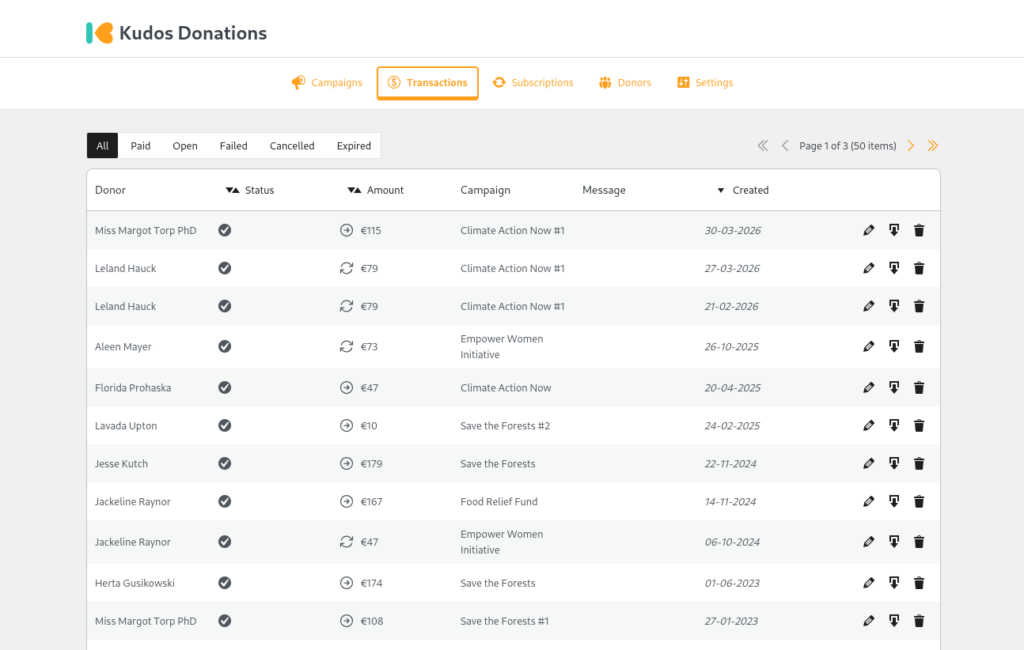Screen dimensions: 1024x650
Task: Edit the Herta Gusikowski transaction
Action: [x=868, y=583]
